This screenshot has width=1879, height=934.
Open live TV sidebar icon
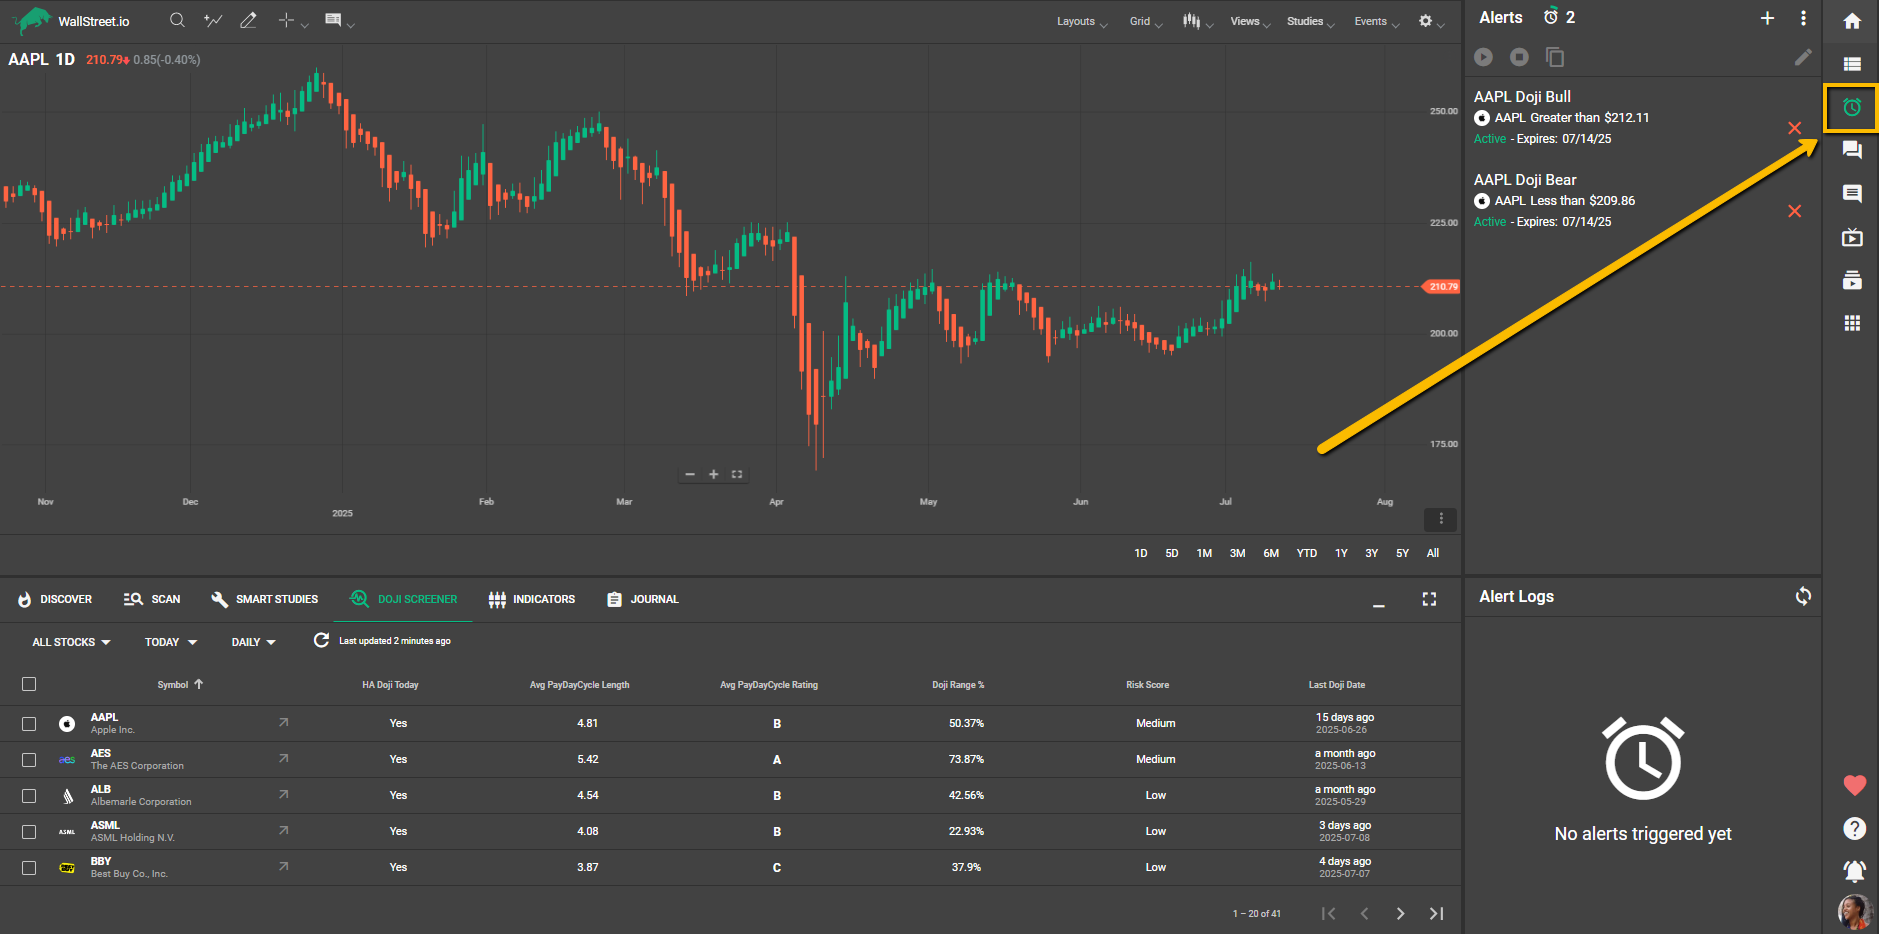coord(1852,237)
